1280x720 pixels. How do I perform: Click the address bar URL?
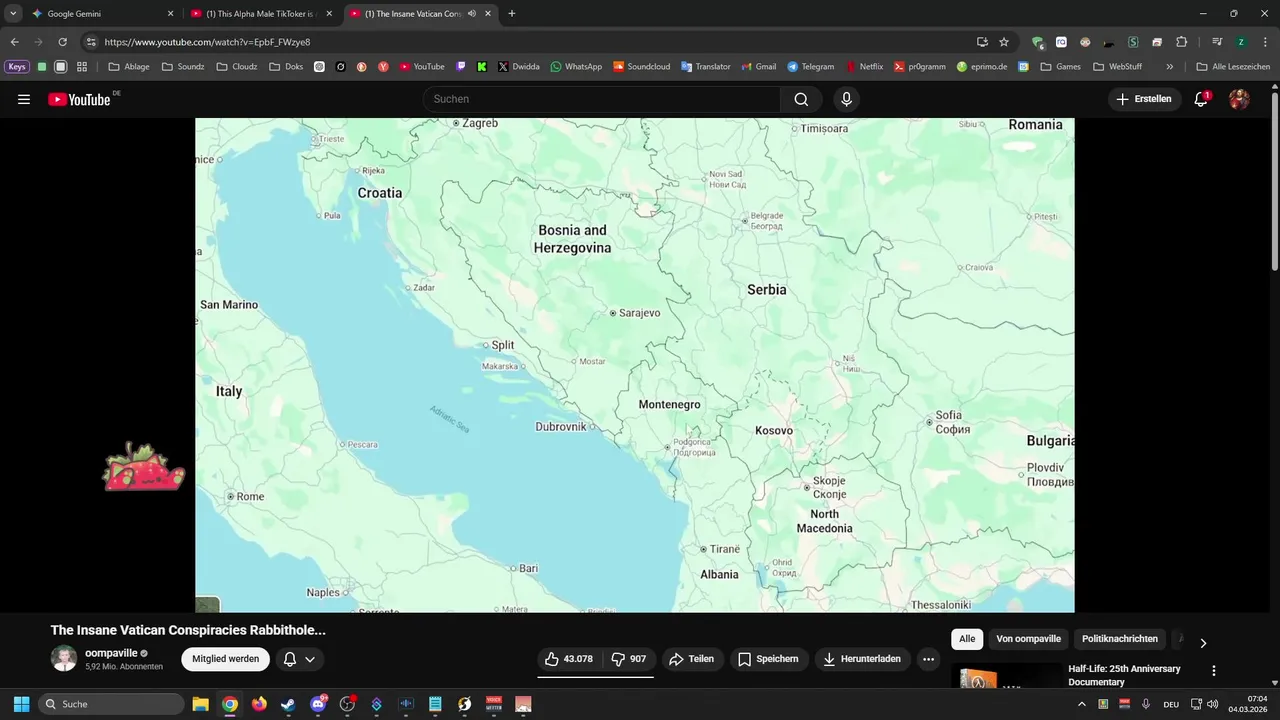point(207,42)
